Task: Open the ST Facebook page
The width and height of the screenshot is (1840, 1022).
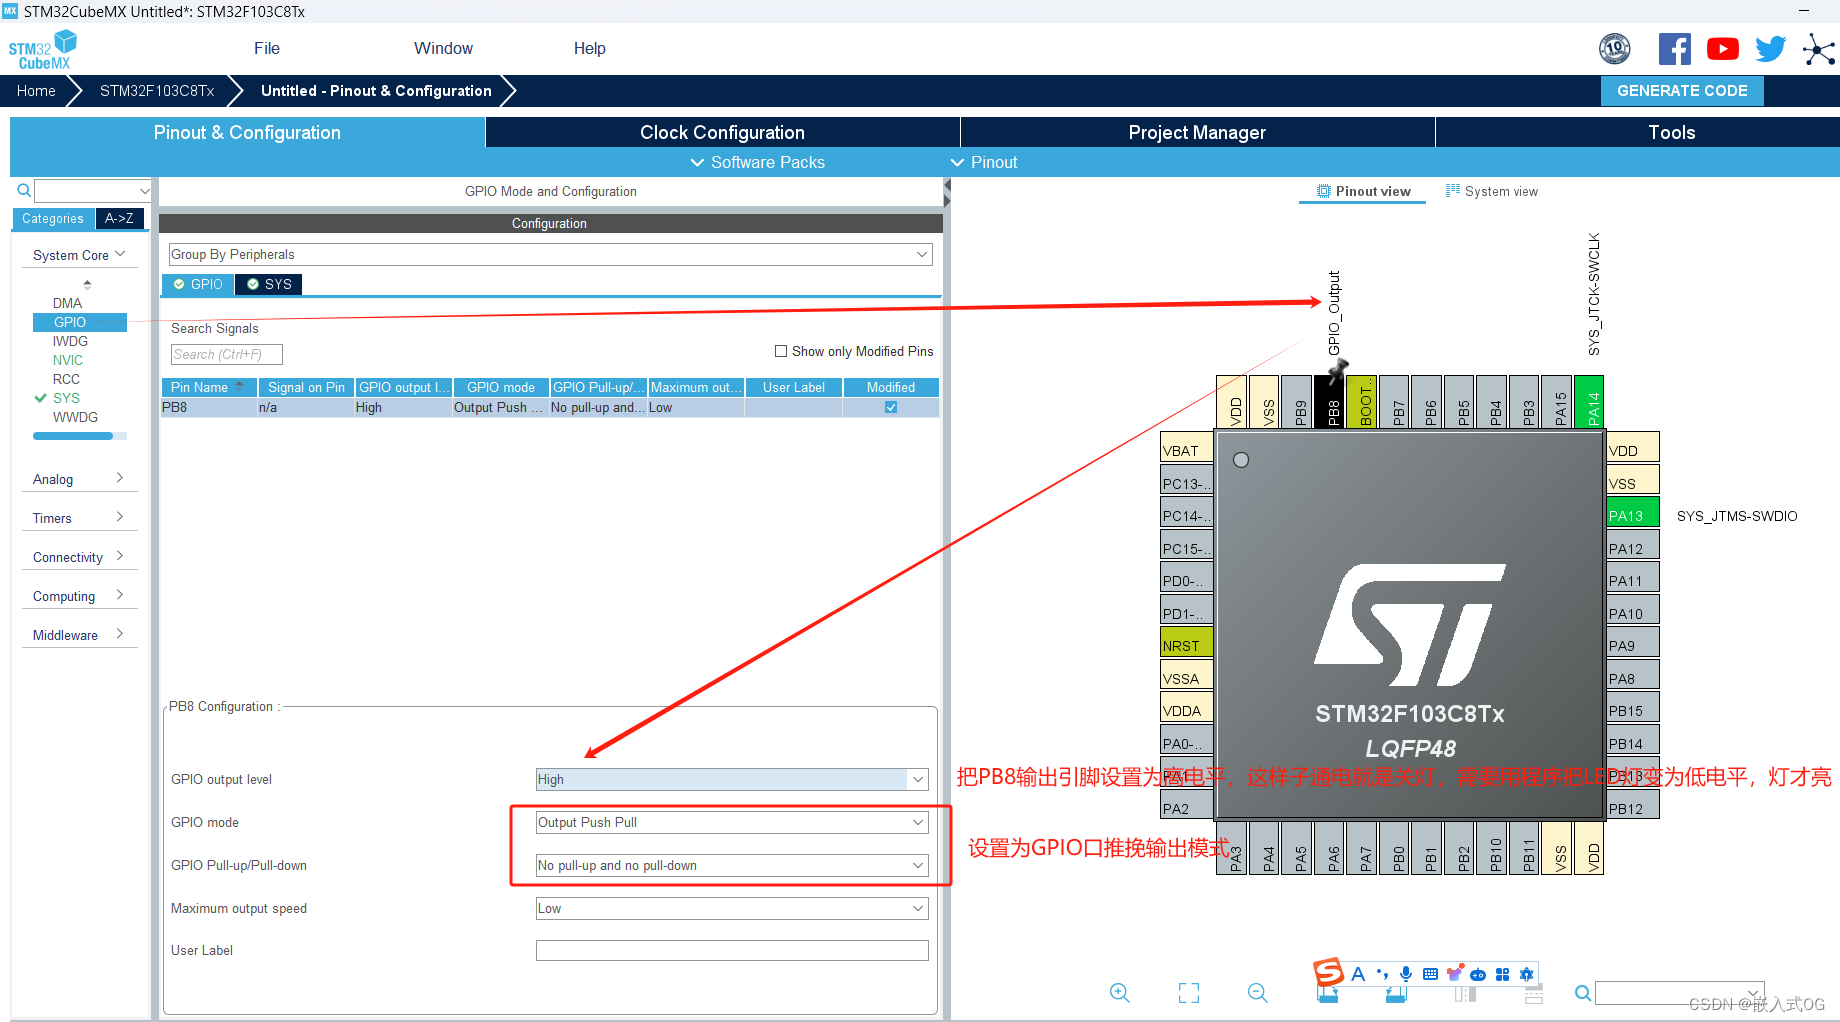Action: [1674, 49]
